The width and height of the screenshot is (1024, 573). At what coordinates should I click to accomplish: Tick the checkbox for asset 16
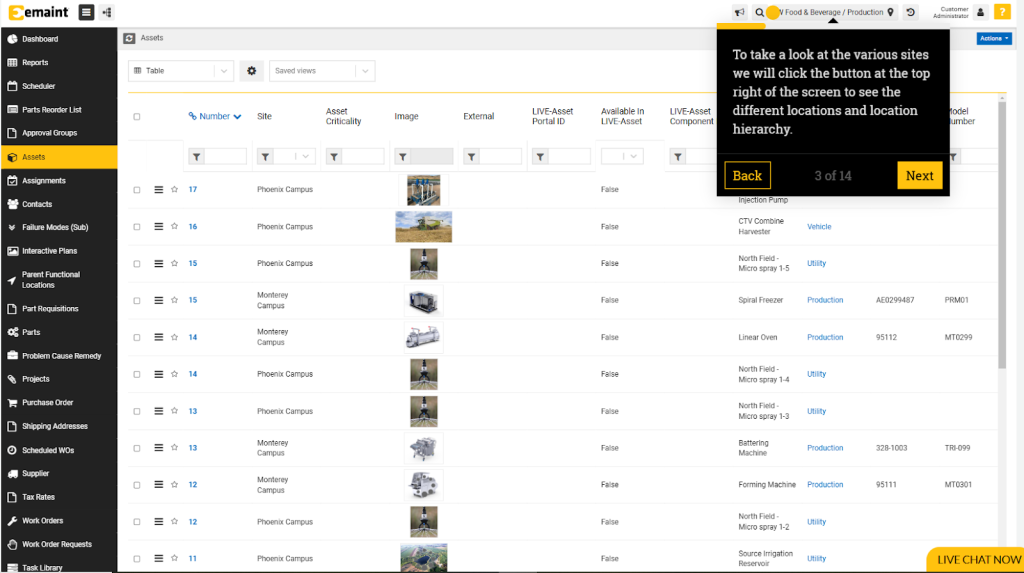pyautogui.click(x=137, y=227)
